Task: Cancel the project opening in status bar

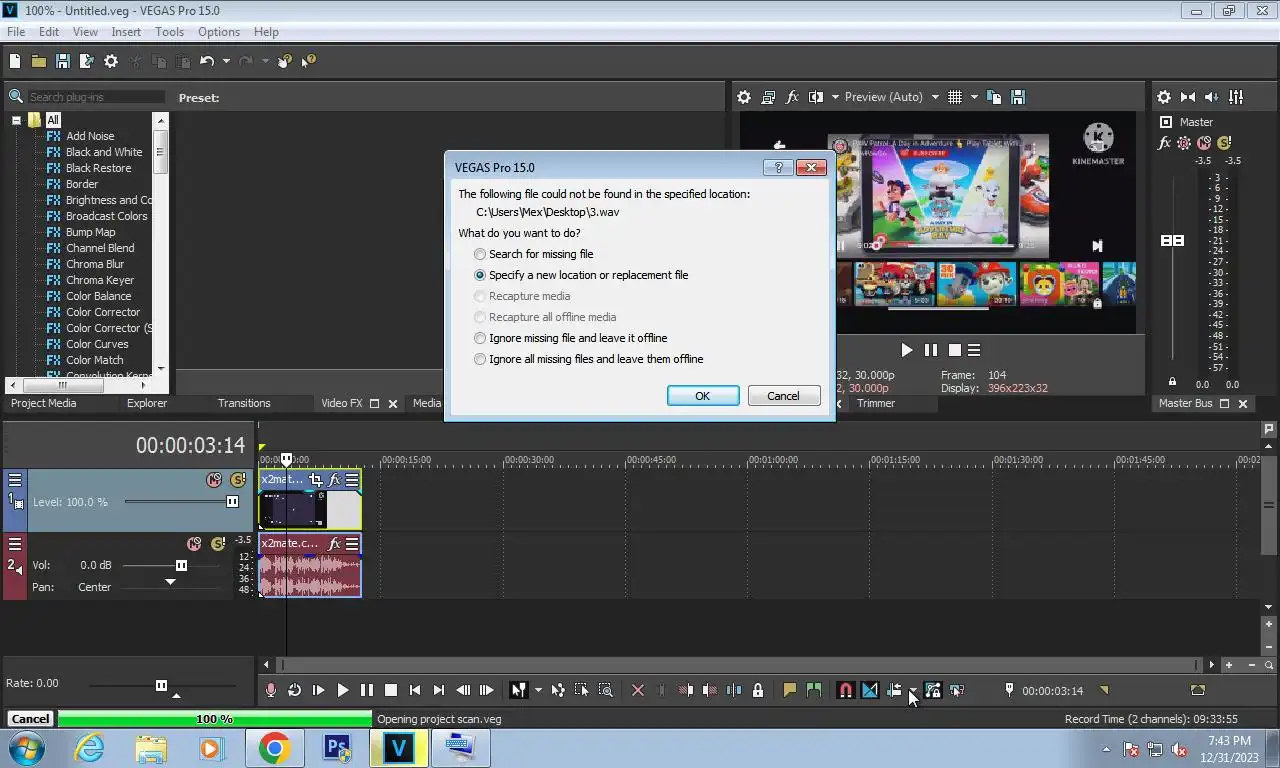Action: (x=30, y=719)
